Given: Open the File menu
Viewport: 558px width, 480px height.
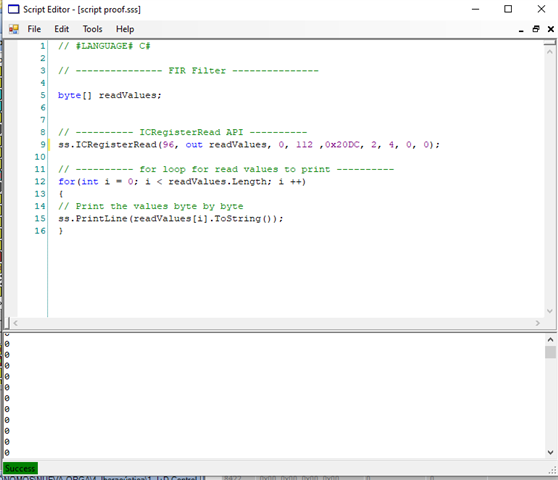Looking at the screenshot, I should (x=34, y=29).
